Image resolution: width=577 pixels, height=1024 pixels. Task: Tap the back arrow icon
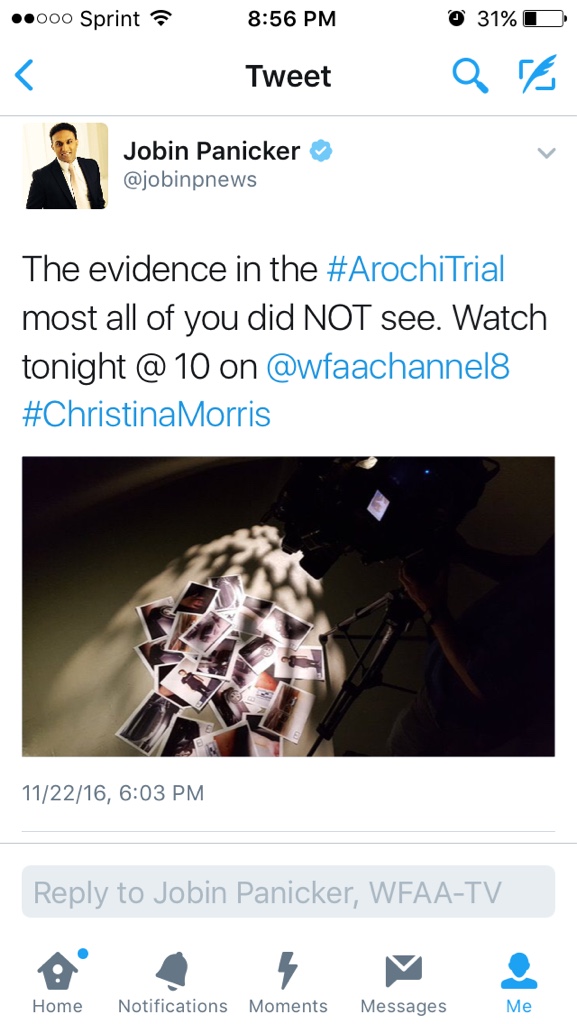[x=24, y=75]
